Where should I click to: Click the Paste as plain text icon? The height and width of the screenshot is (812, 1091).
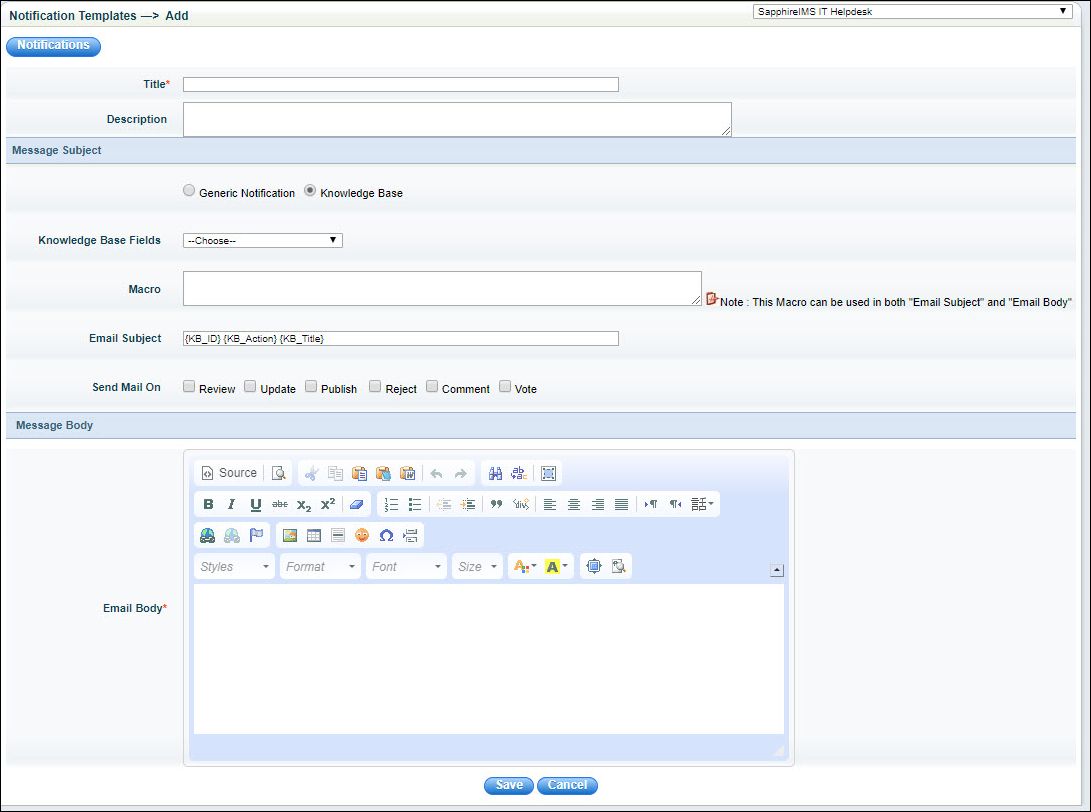(x=383, y=473)
